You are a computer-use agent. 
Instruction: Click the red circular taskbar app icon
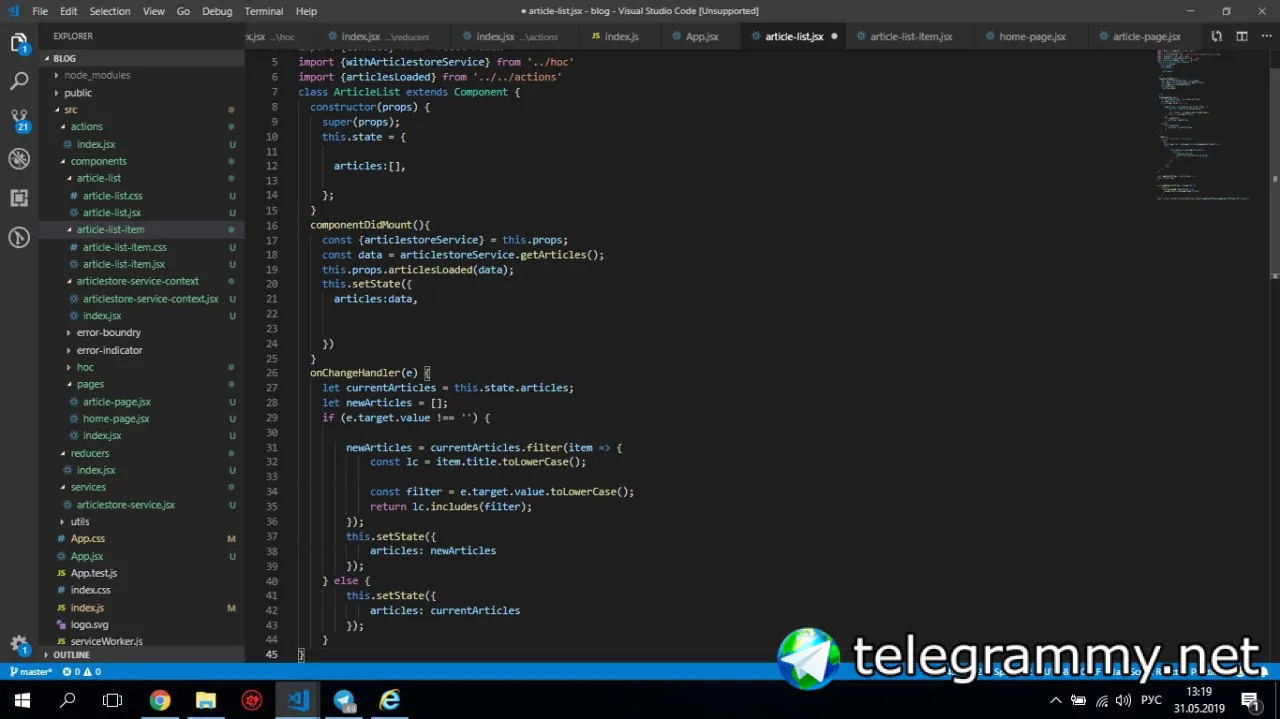pyautogui.click(x=252, y=700)
